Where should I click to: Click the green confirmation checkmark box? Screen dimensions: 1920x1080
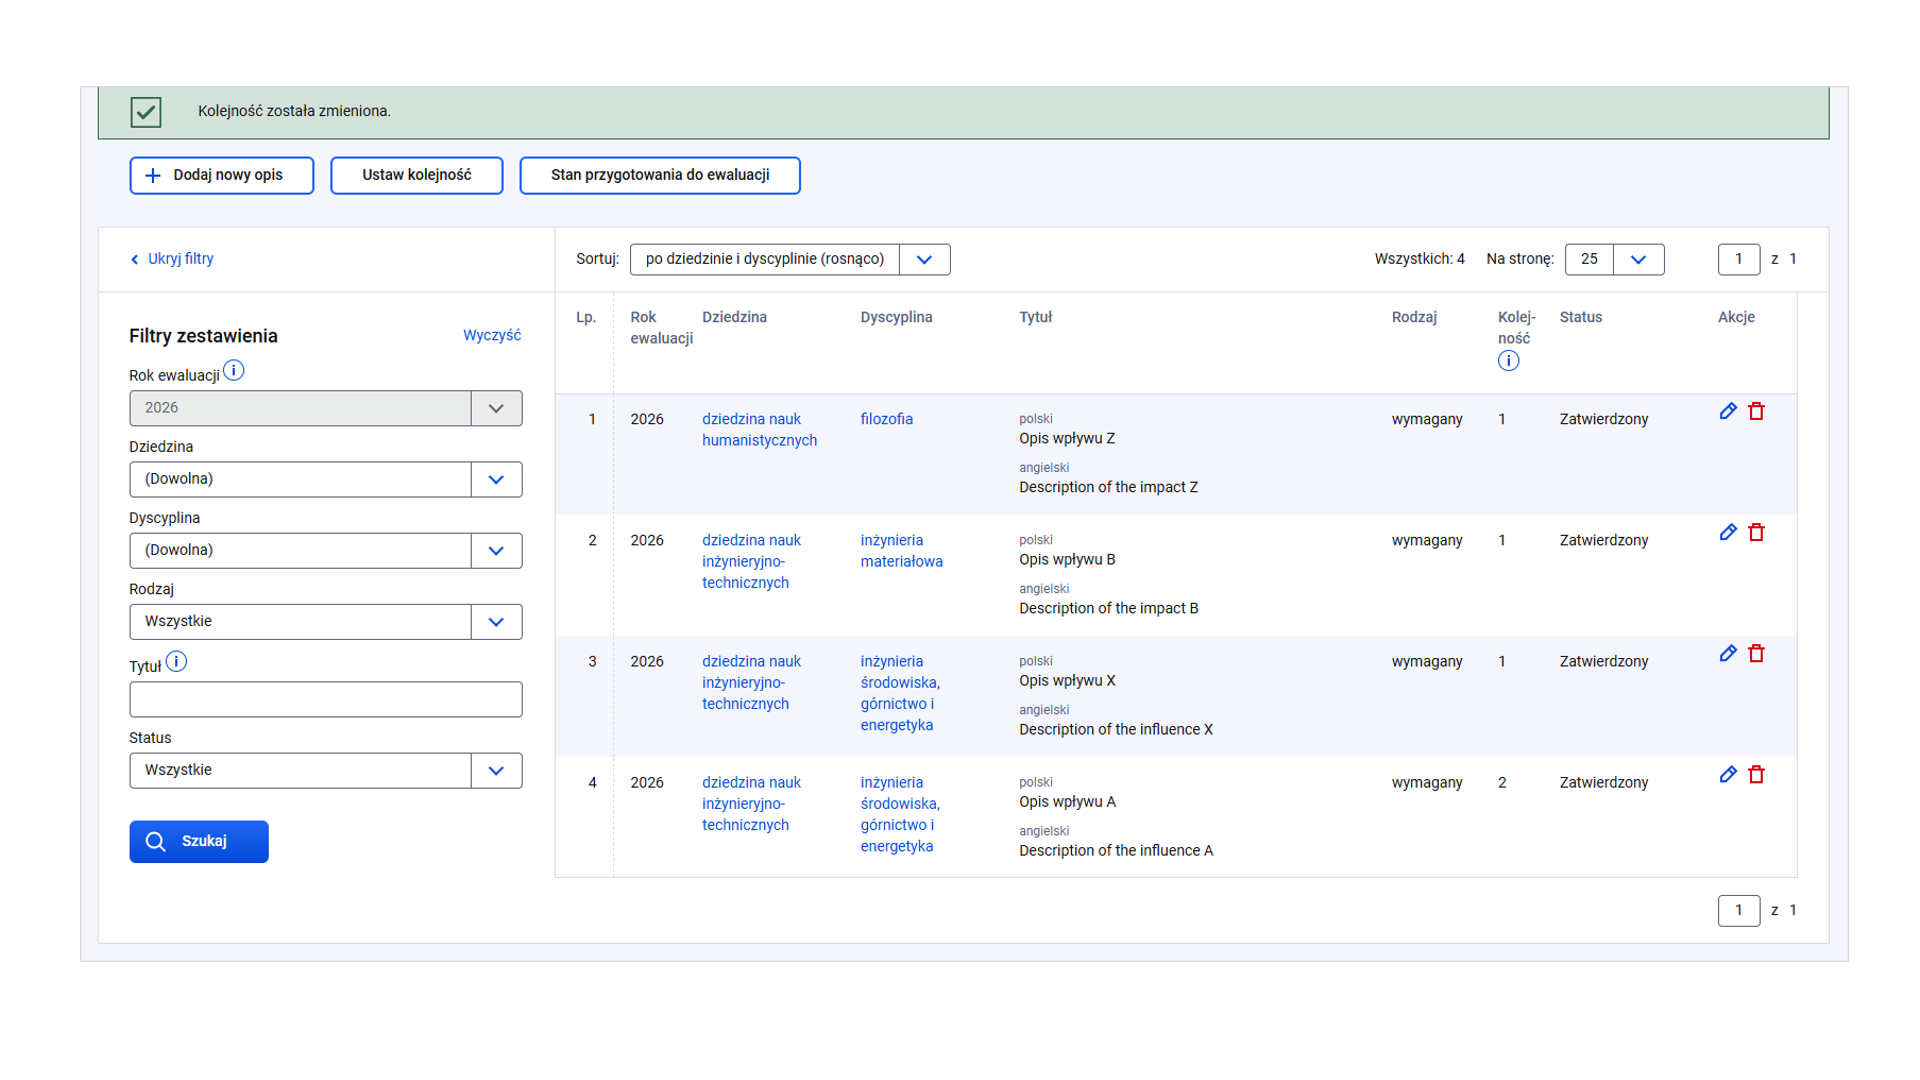146,112
